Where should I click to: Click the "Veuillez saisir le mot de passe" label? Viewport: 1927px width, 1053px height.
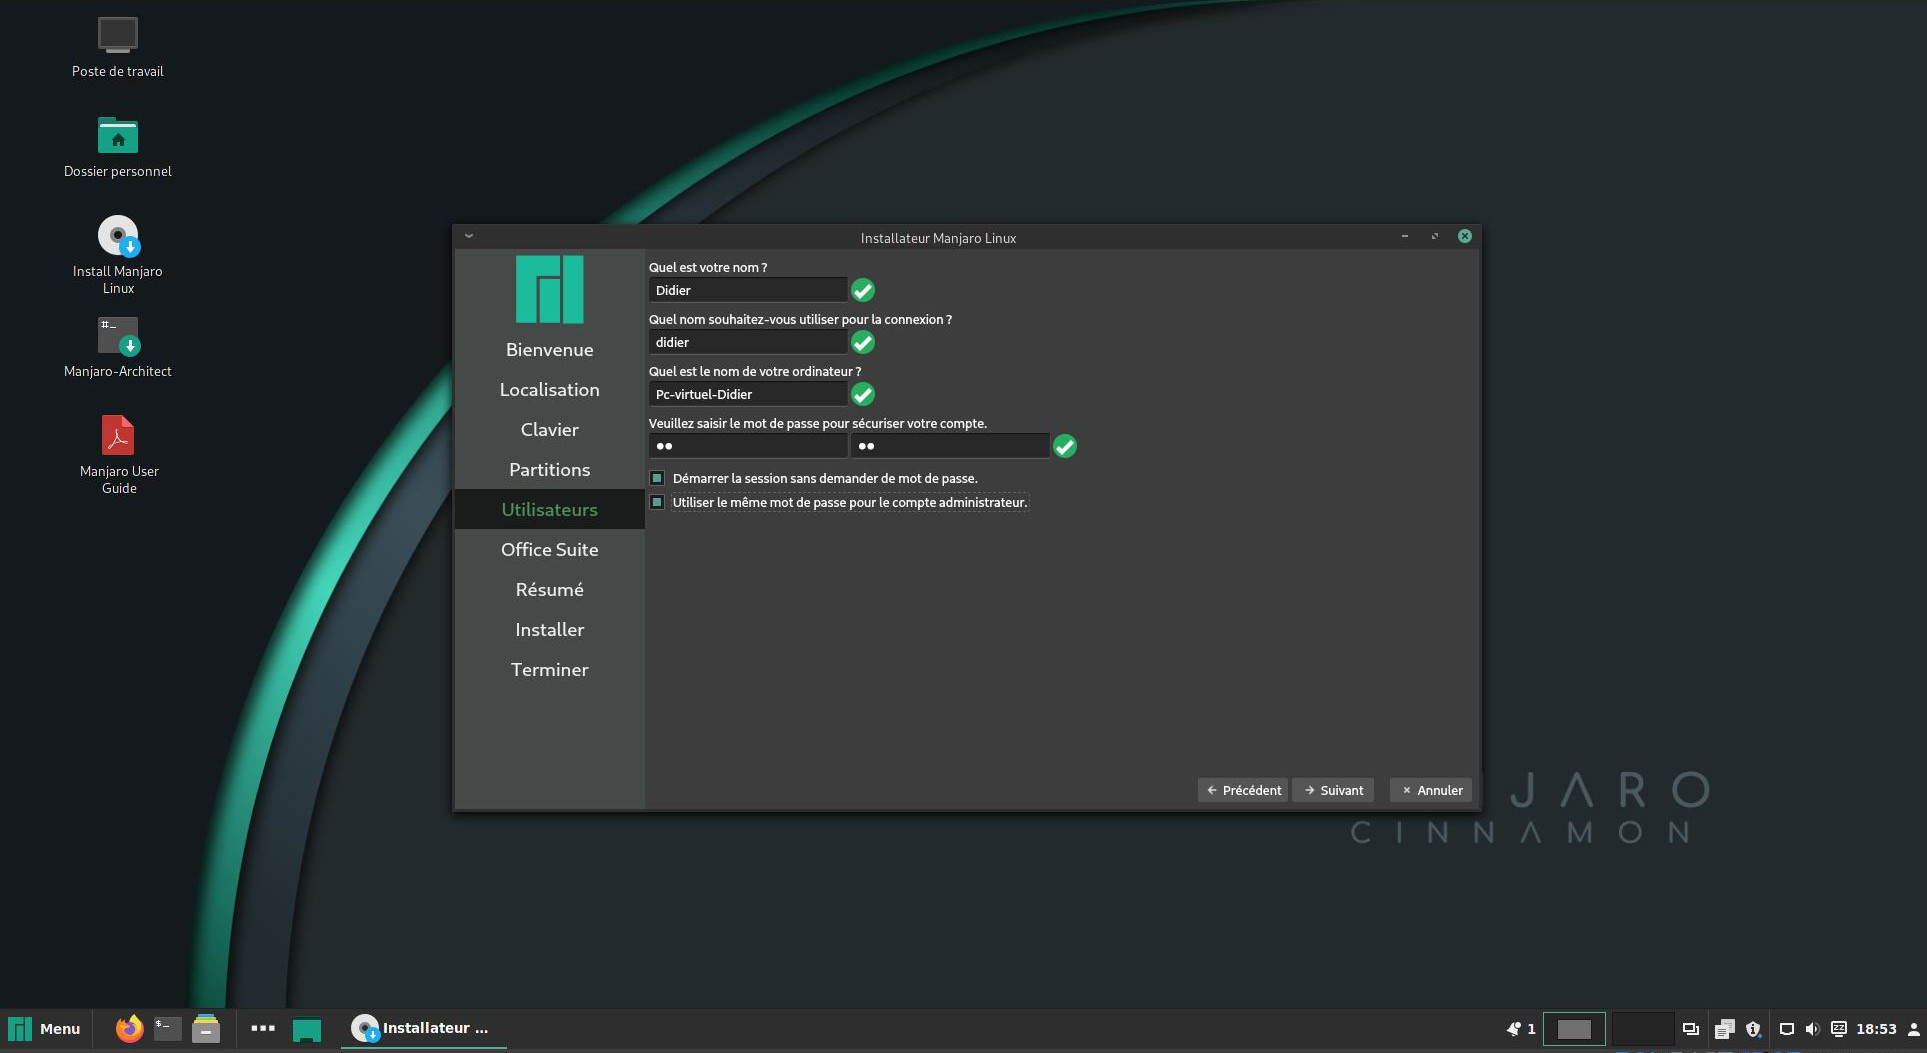pyautogui.click(x=818, y=423)
